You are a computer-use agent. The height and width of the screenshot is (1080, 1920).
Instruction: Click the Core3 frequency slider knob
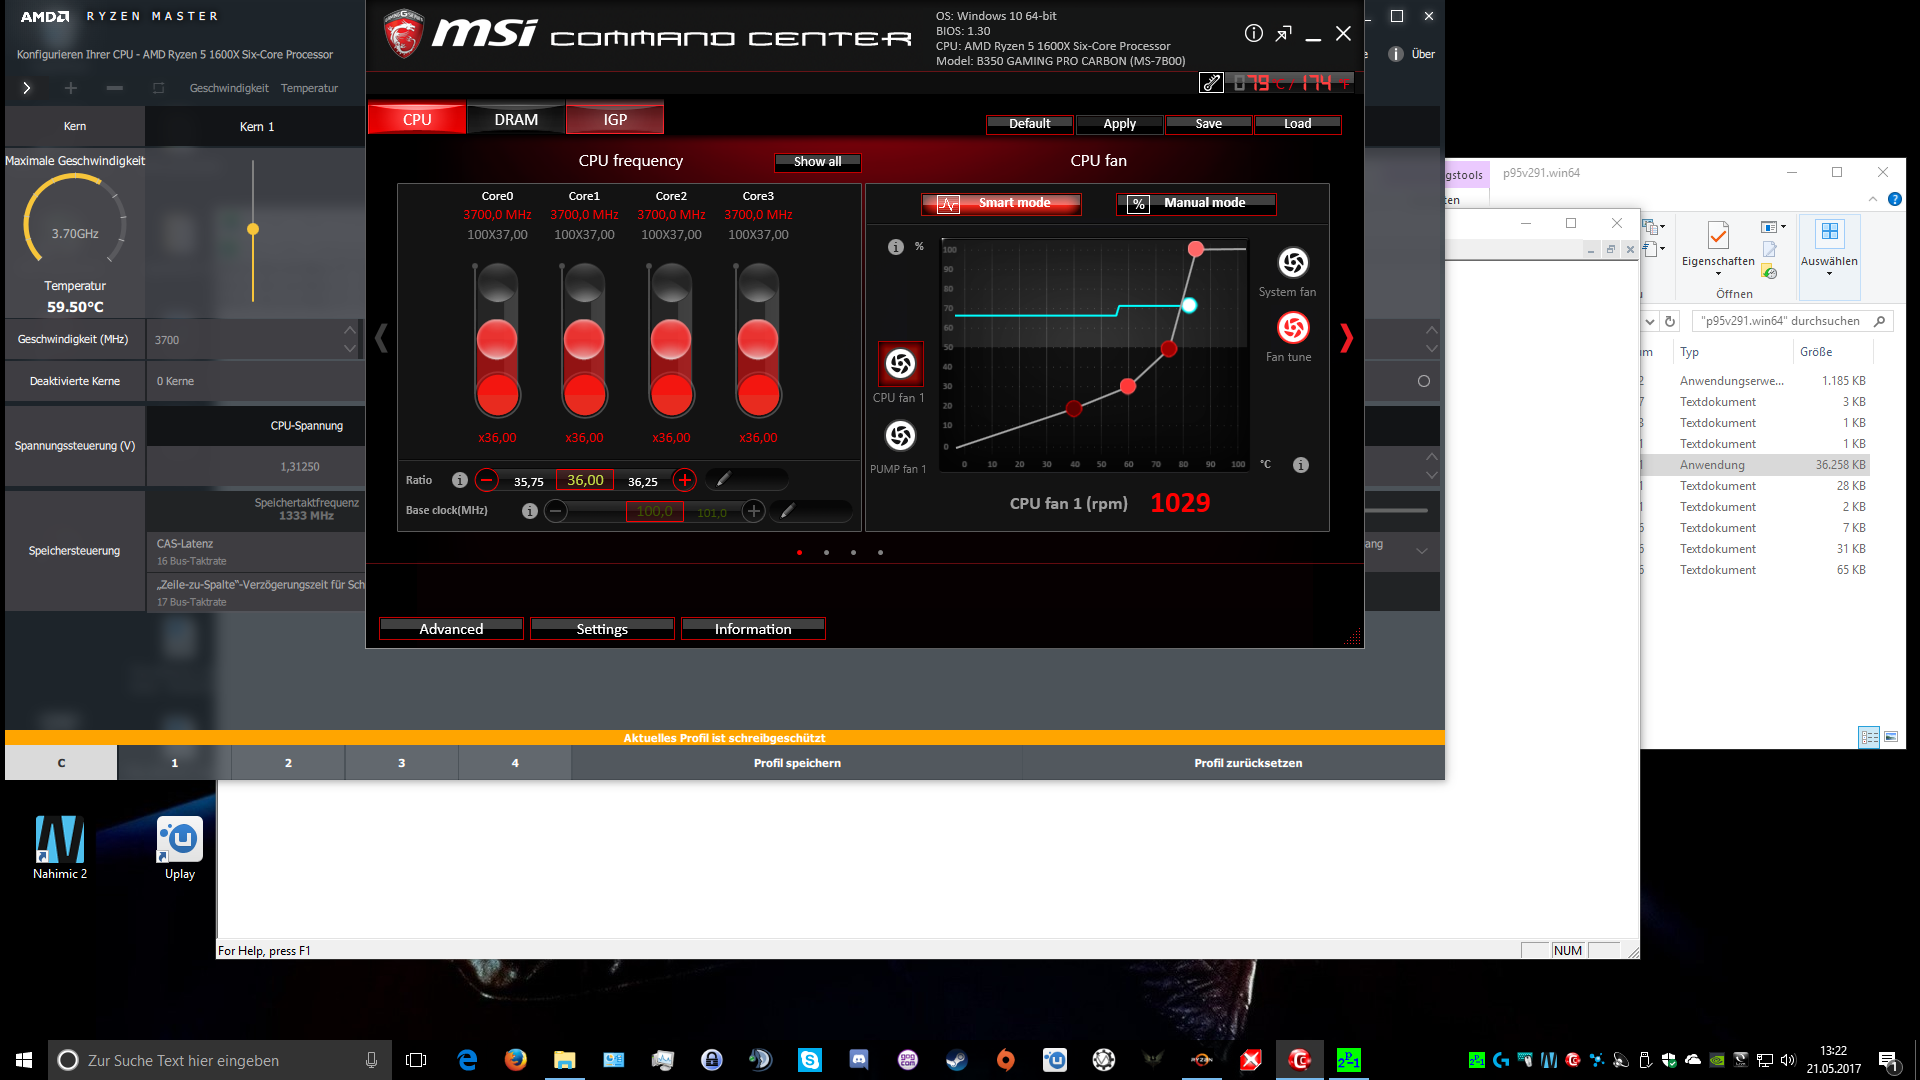[758, 340]
